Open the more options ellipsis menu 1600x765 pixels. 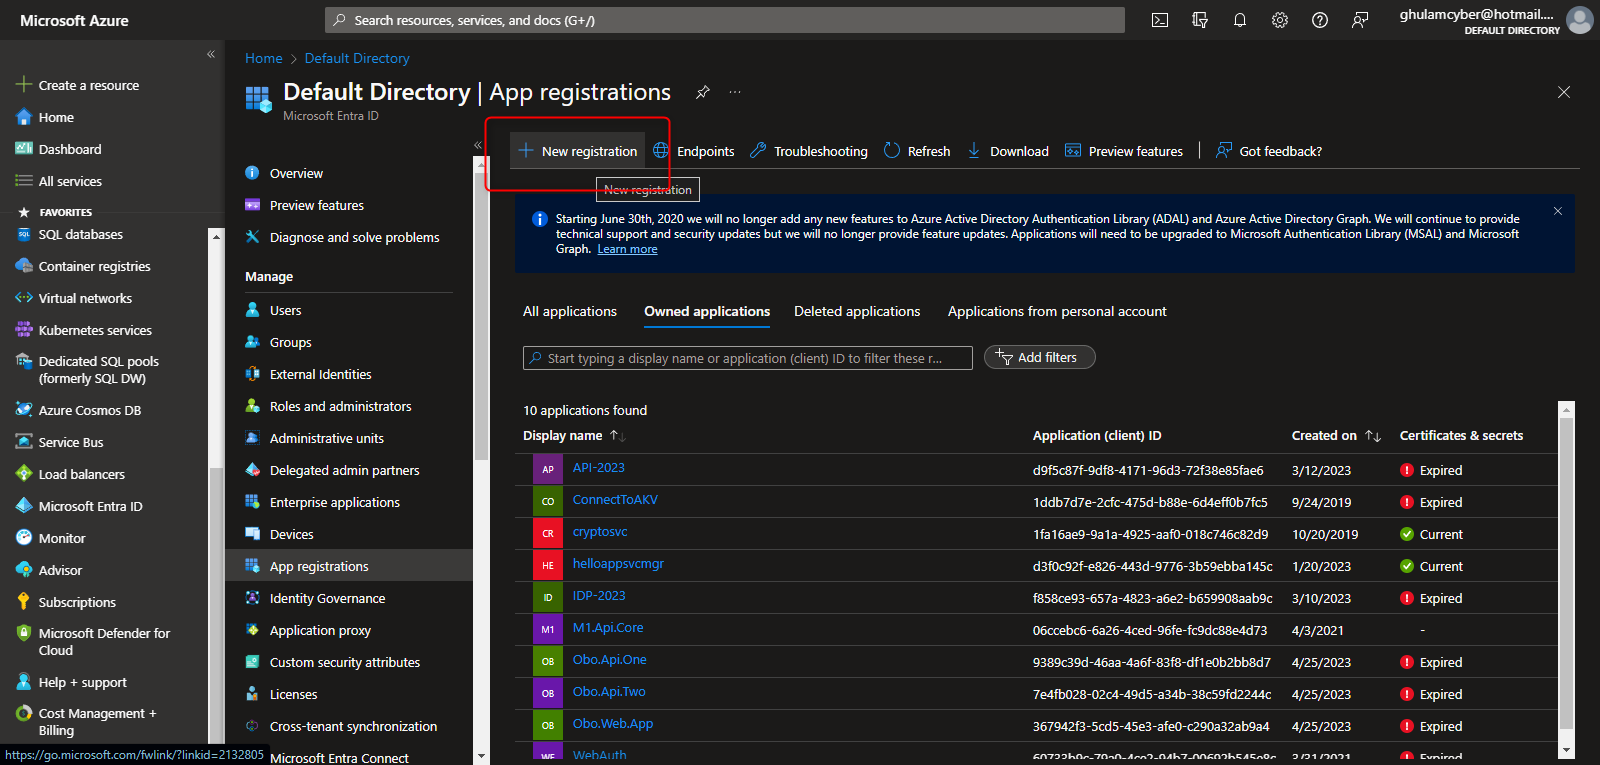735,92
